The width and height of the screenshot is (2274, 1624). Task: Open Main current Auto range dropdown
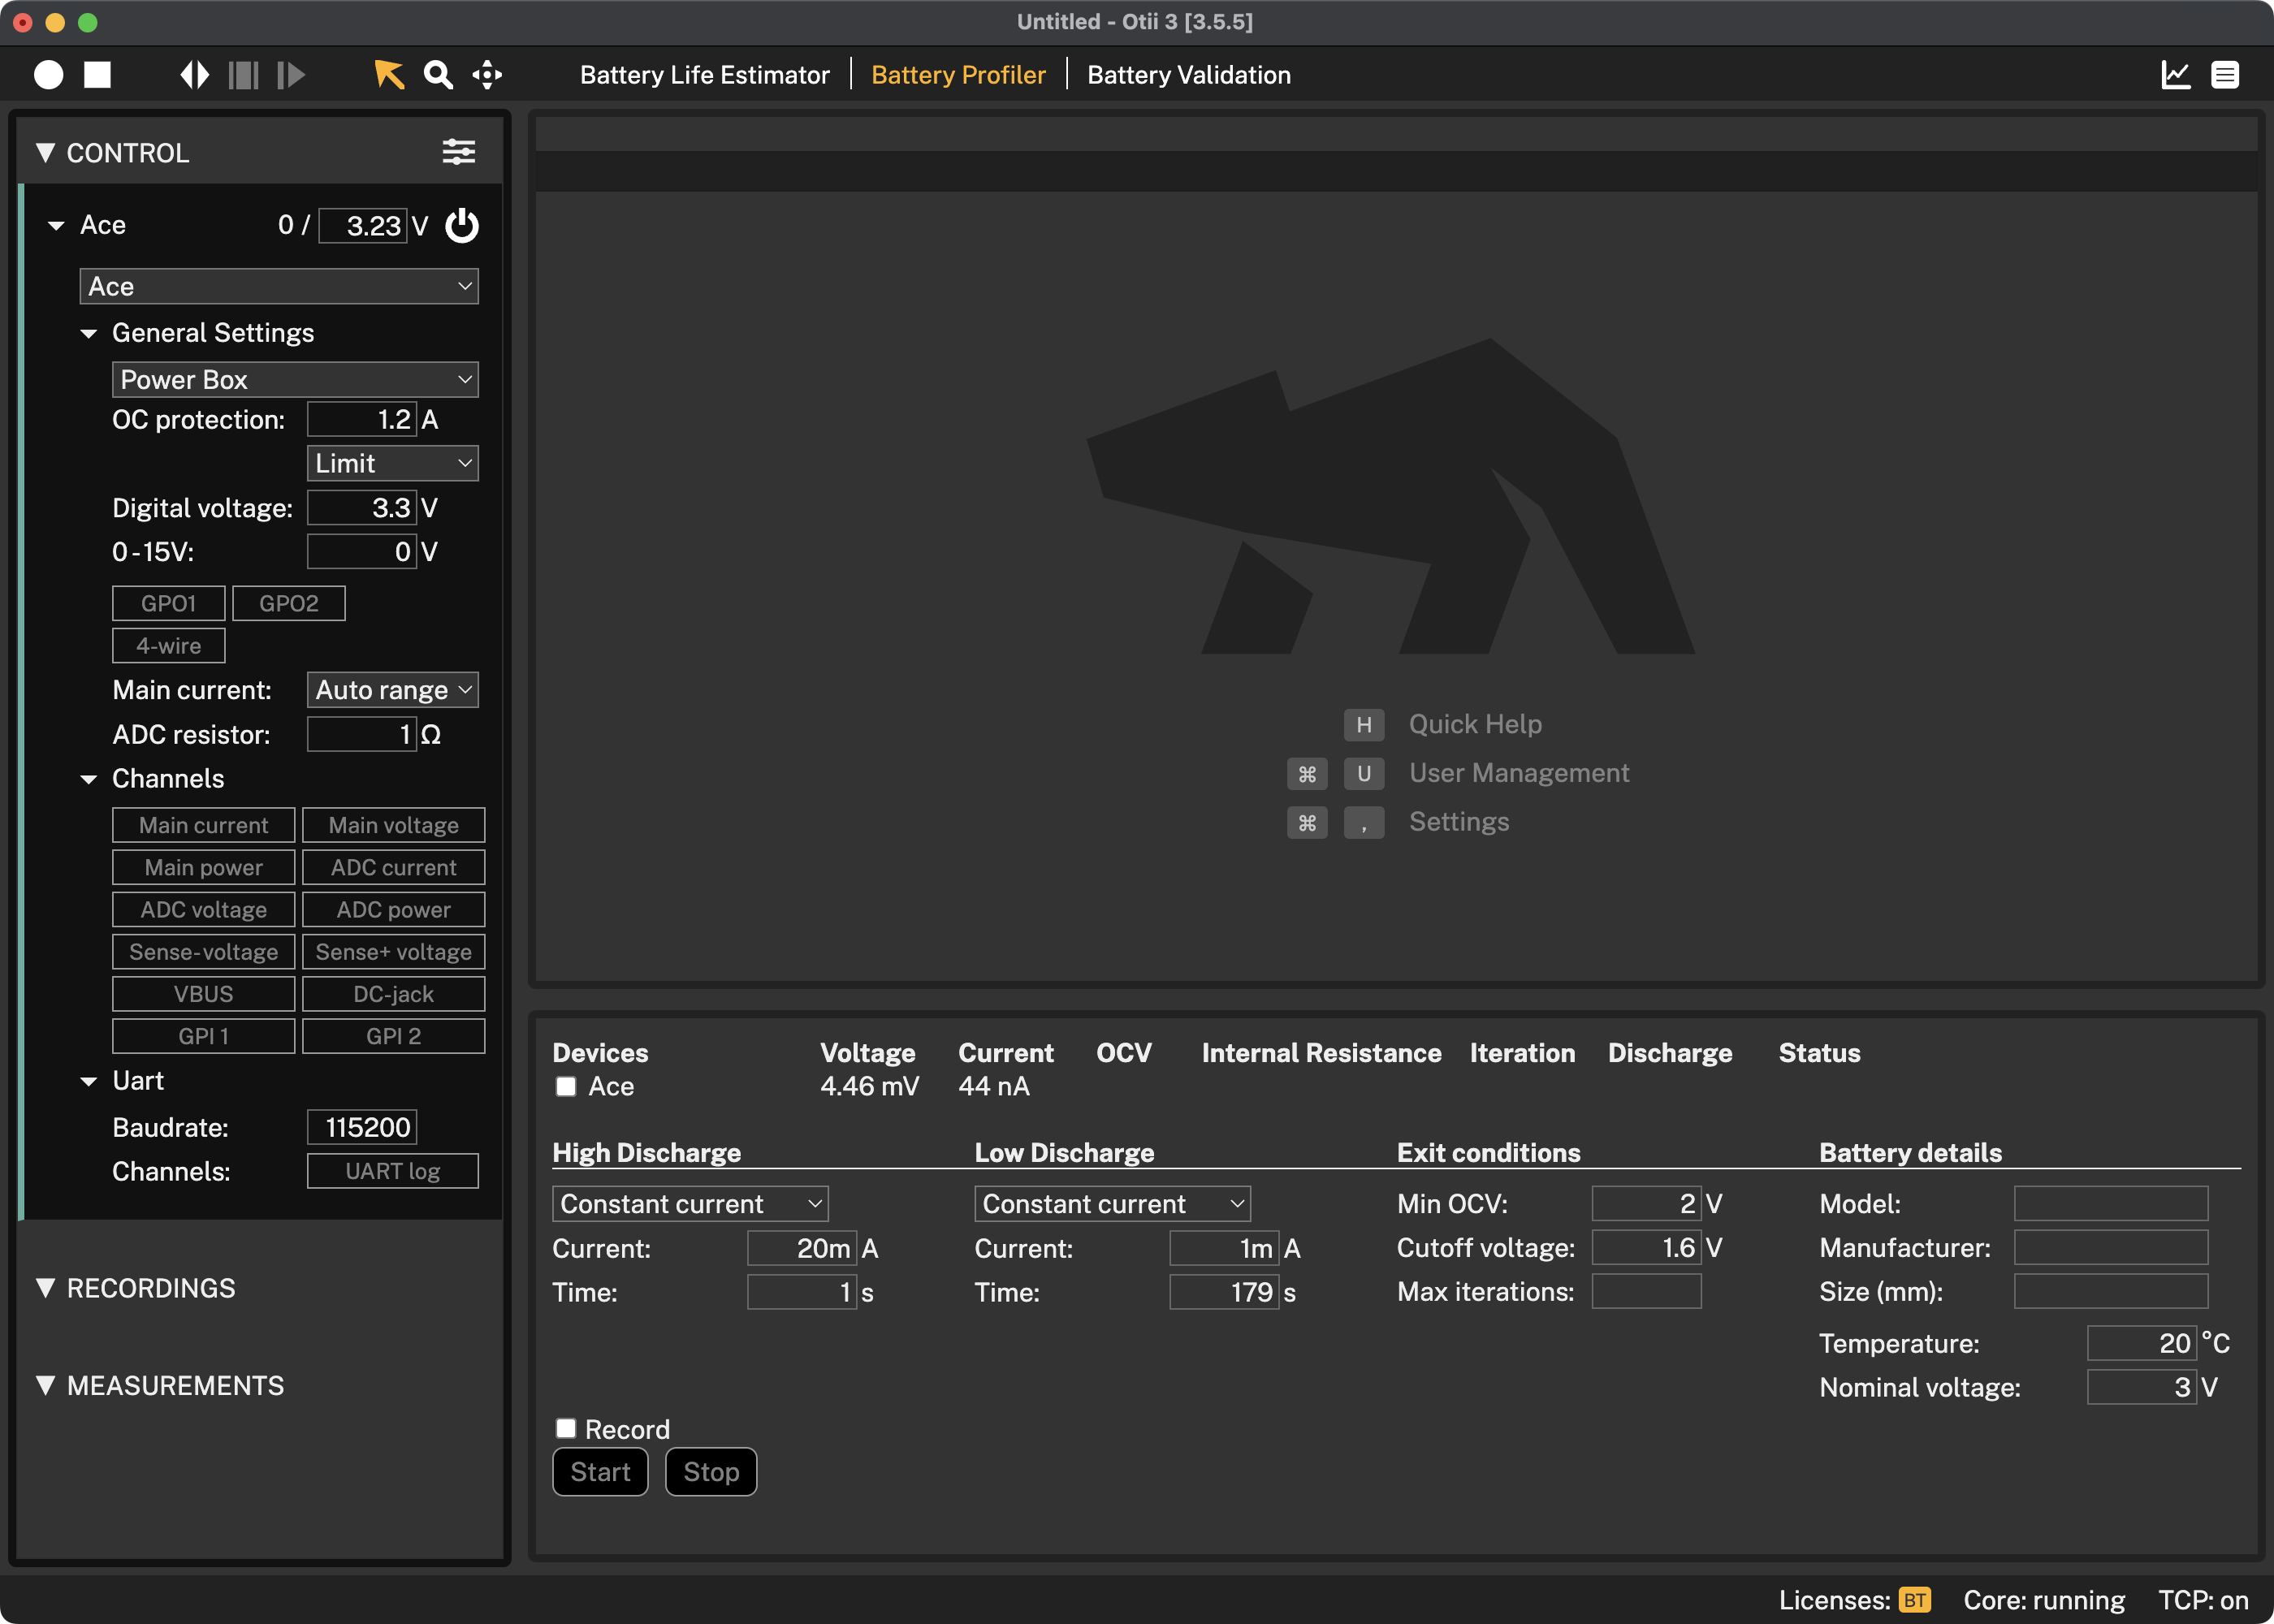point(393,690)
